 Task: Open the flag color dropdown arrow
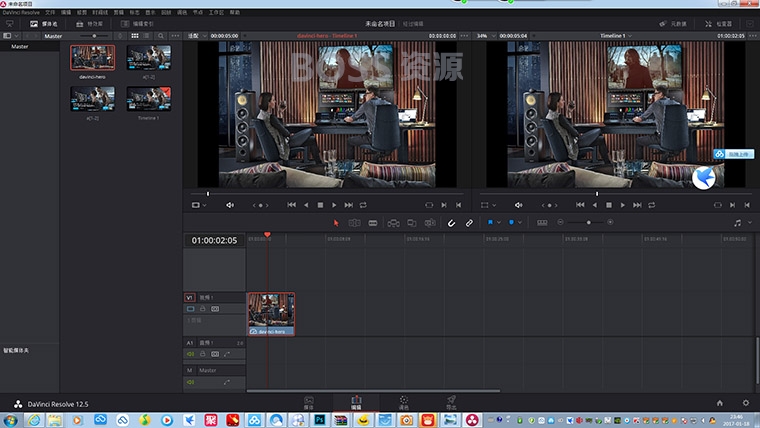coord(499,222)
